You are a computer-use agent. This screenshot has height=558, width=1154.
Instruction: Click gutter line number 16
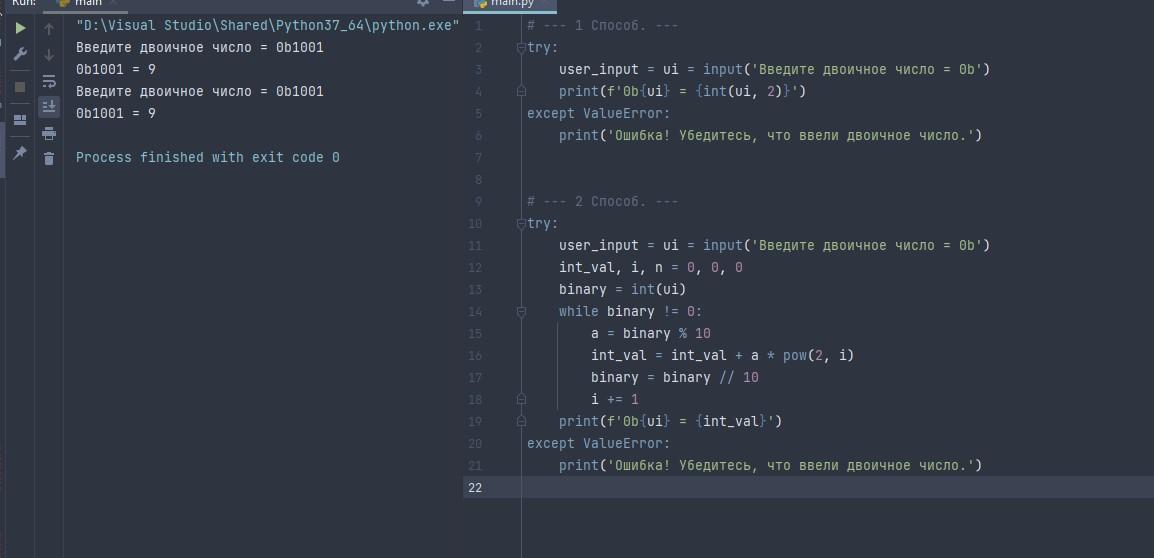tap(475, 356)
